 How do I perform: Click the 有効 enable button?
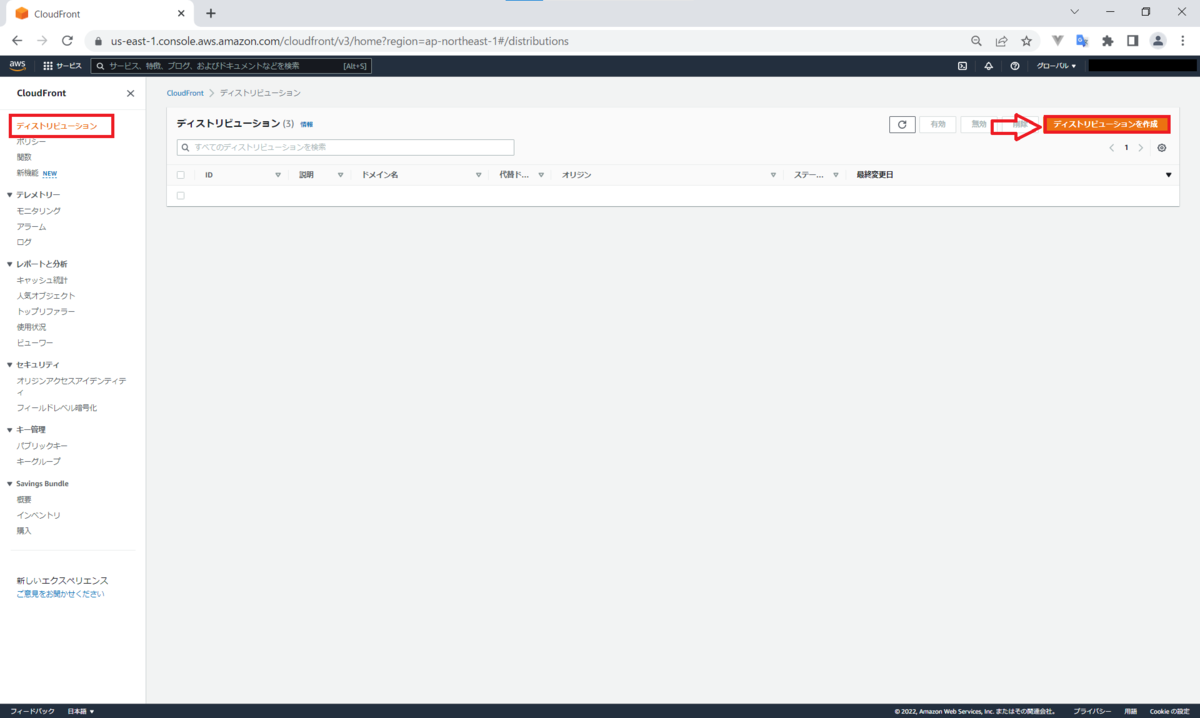pyautogui.click(x=938, y=124)
